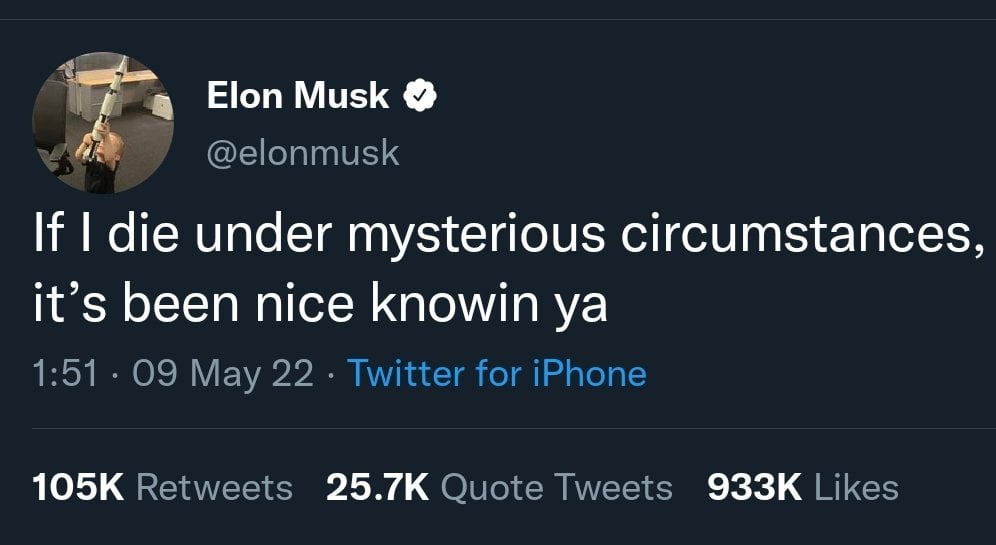Open Elon Musk's profile picture

(x=103, y=122)
